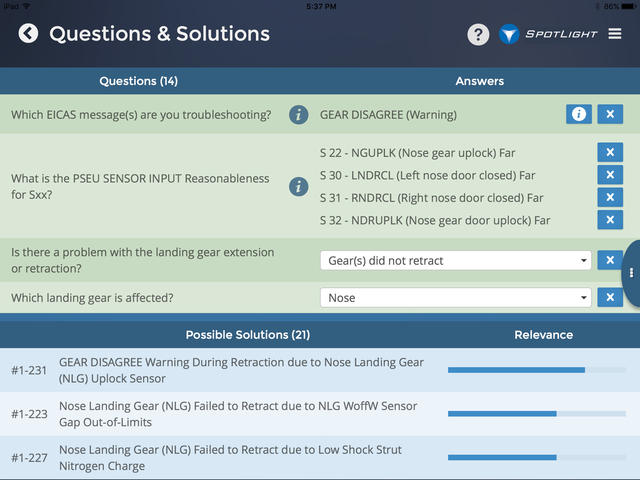Remove the S 22 - NGUPLK answer
This screenshot has height=480, width=640.
(610, 152)
